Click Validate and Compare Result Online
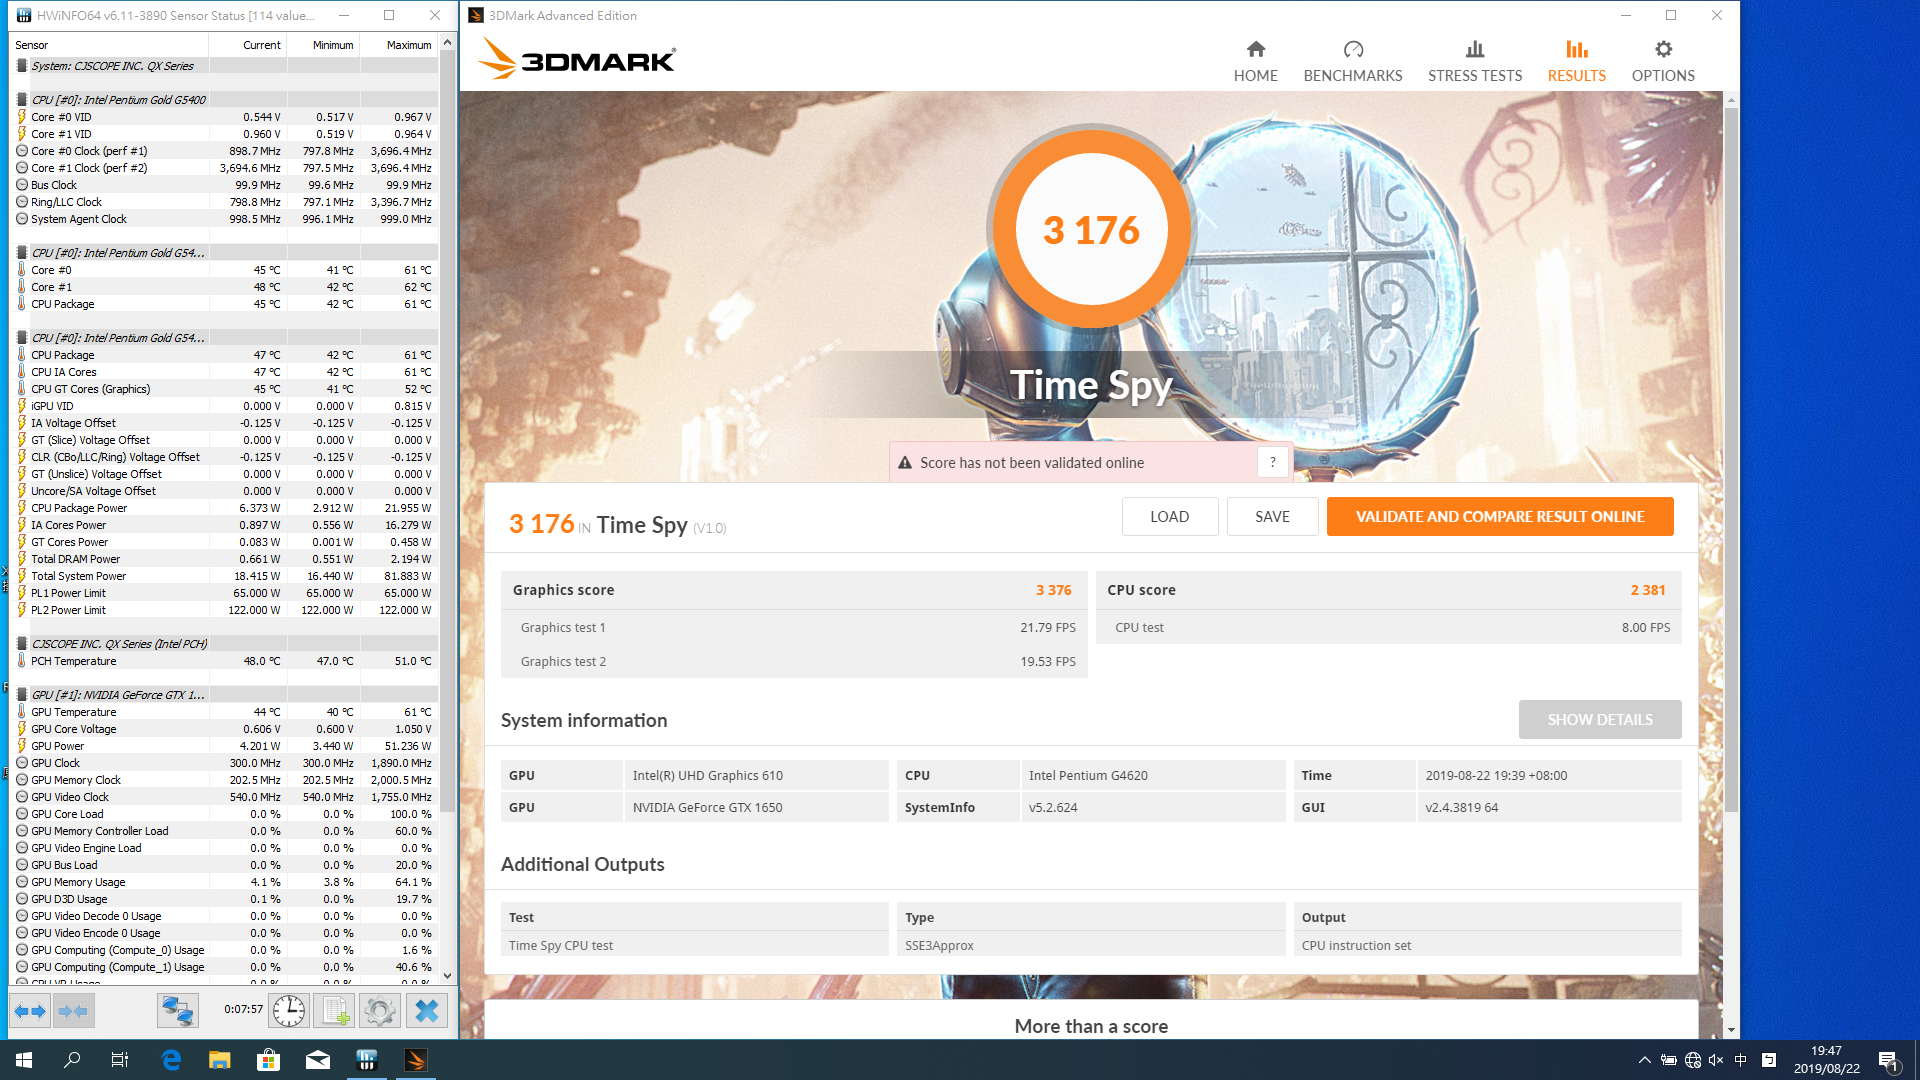The height and width of the screenshot is (1080, 1920). pyautogui.click(x=1499, y=517)
